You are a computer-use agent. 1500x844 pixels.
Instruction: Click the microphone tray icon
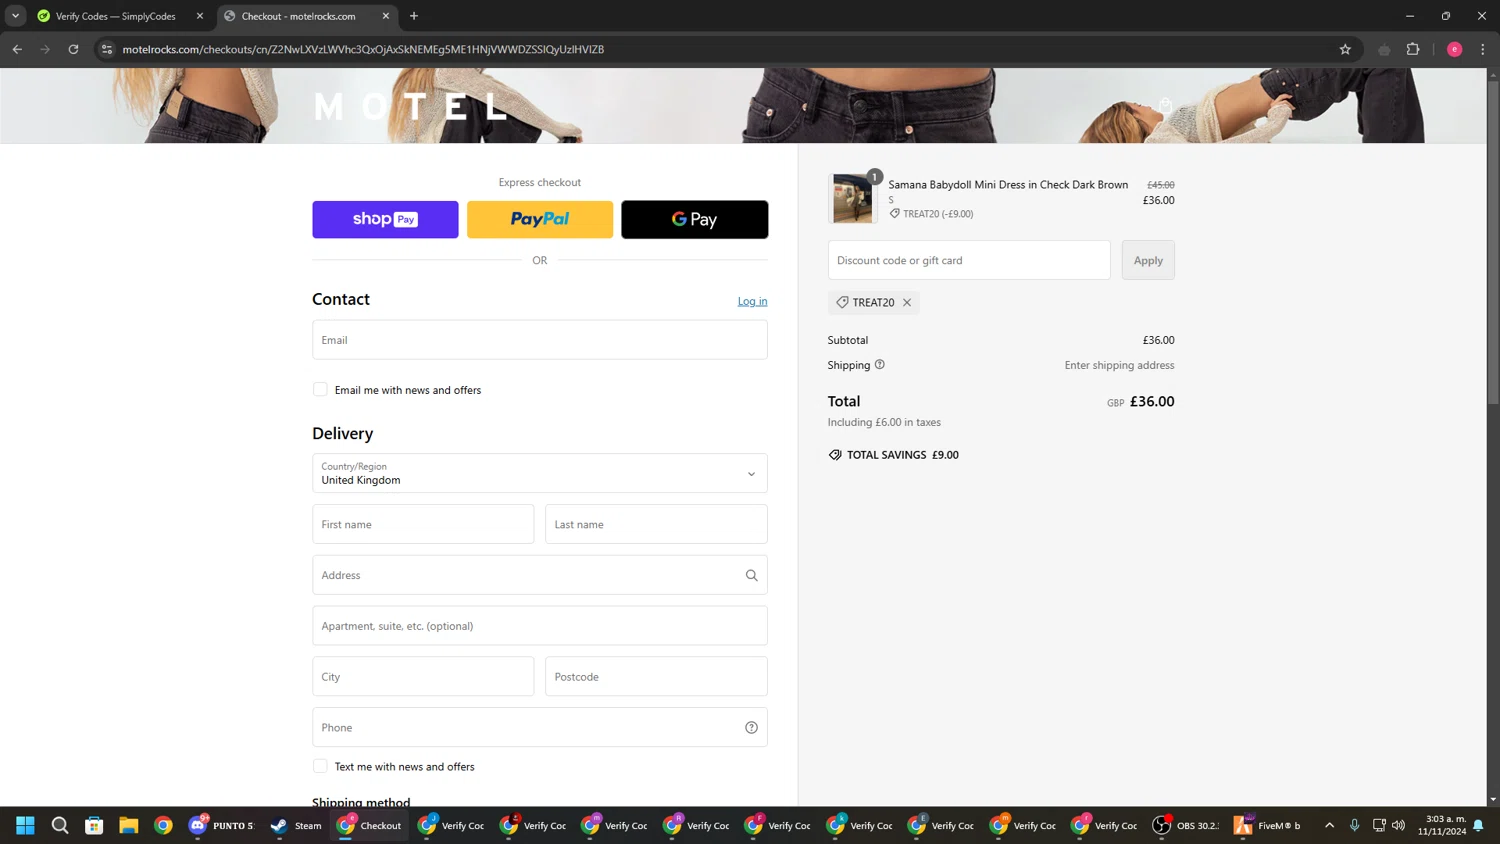click(1354, 825)
